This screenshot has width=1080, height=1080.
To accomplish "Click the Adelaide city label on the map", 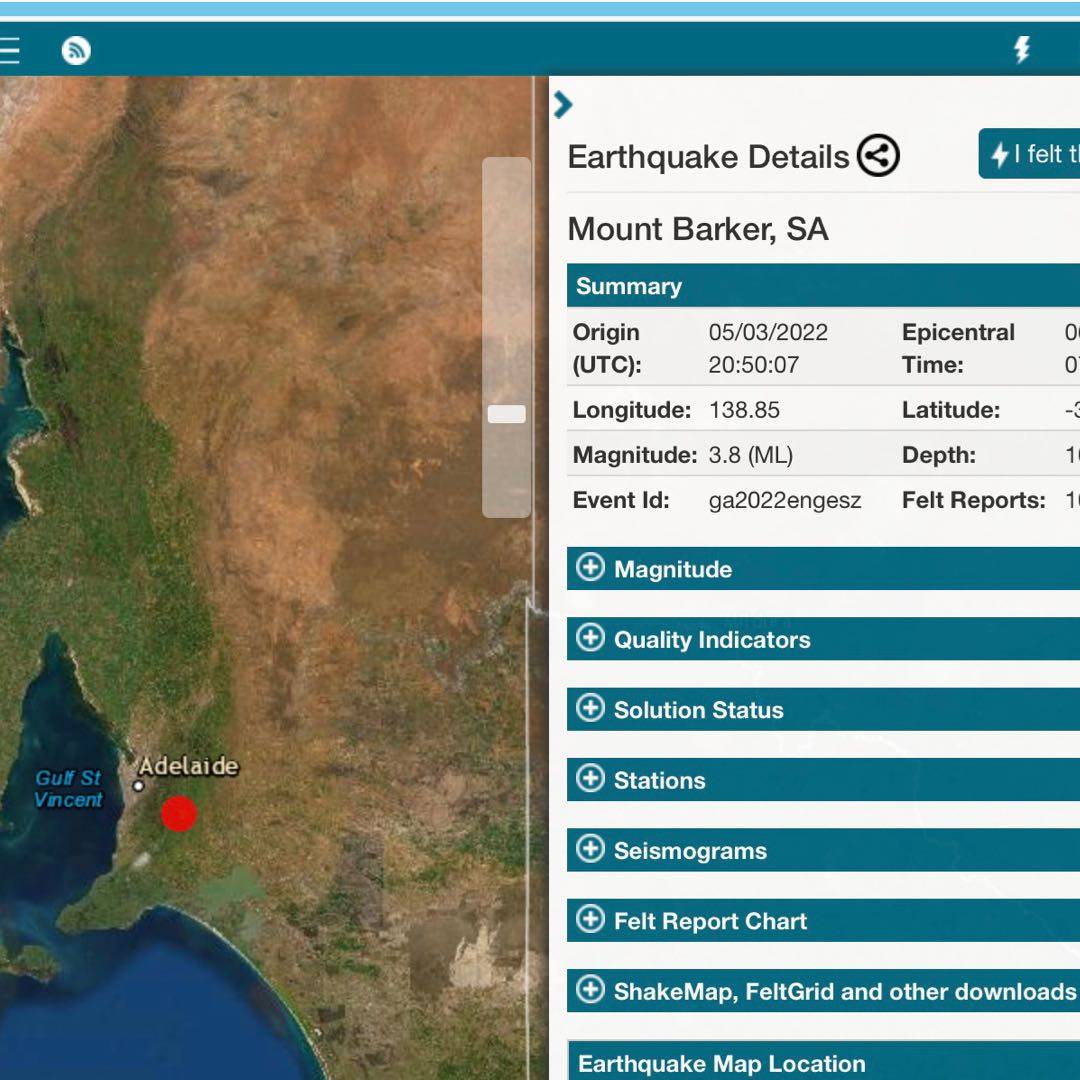I will [189, 767].
